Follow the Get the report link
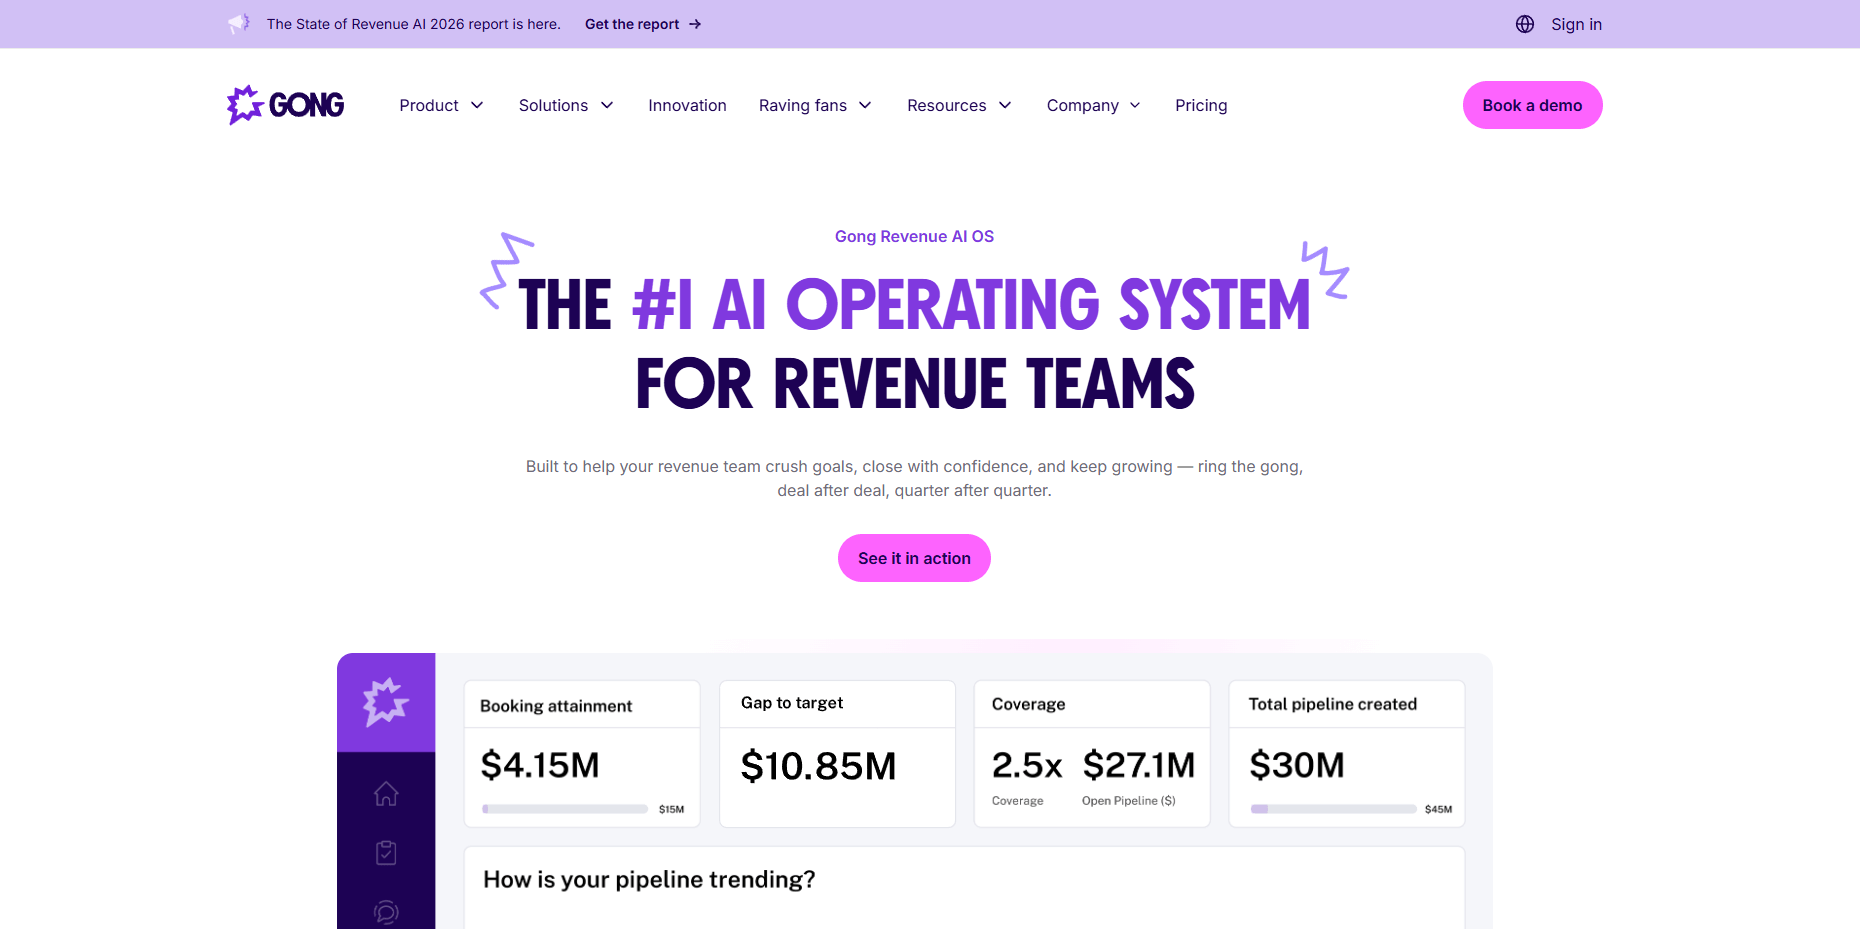 click(x=632, y=24)
